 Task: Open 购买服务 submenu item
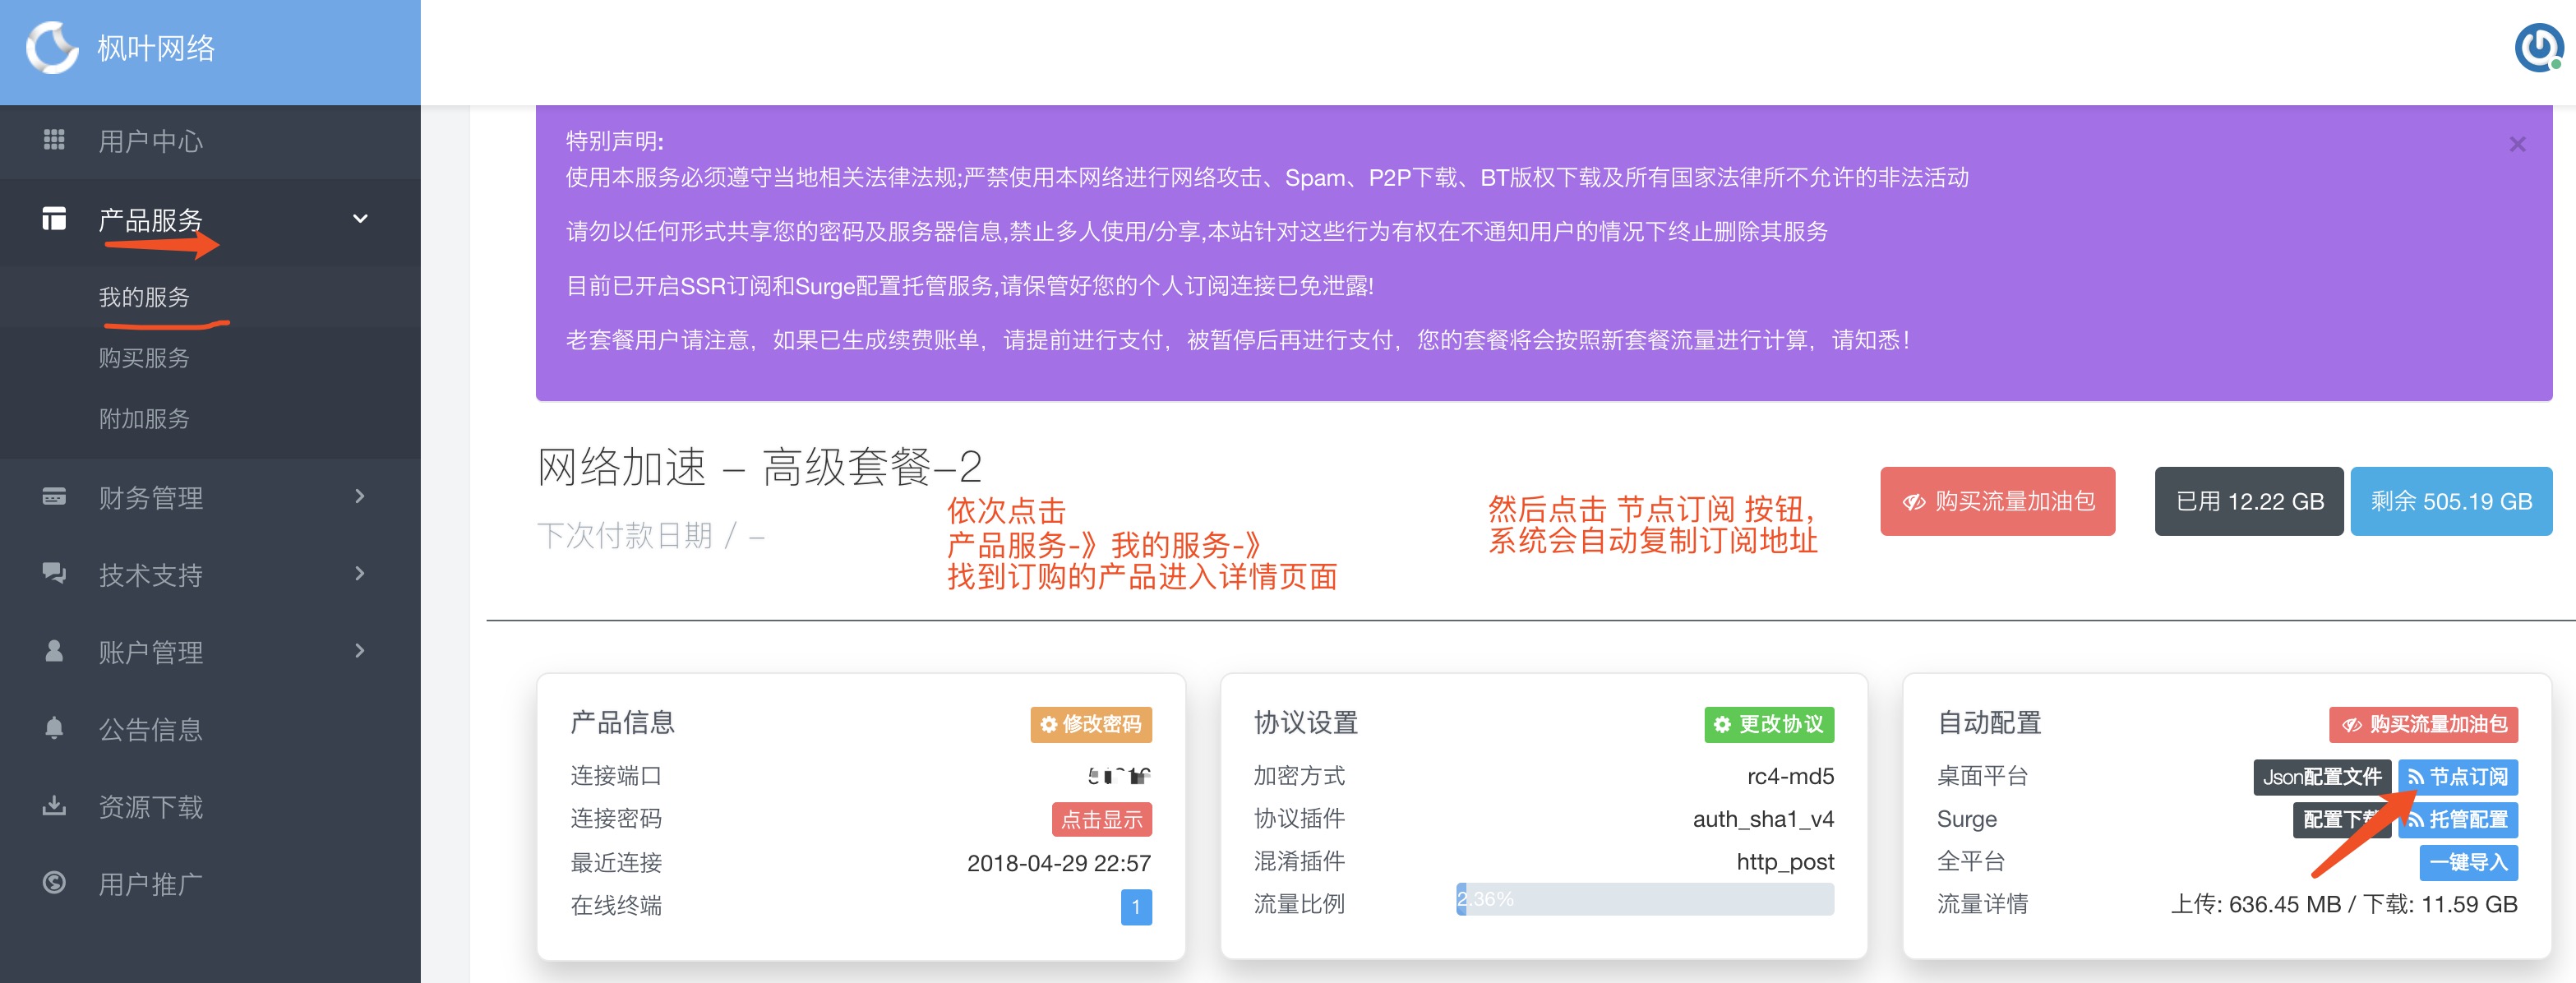coord(144,358)
